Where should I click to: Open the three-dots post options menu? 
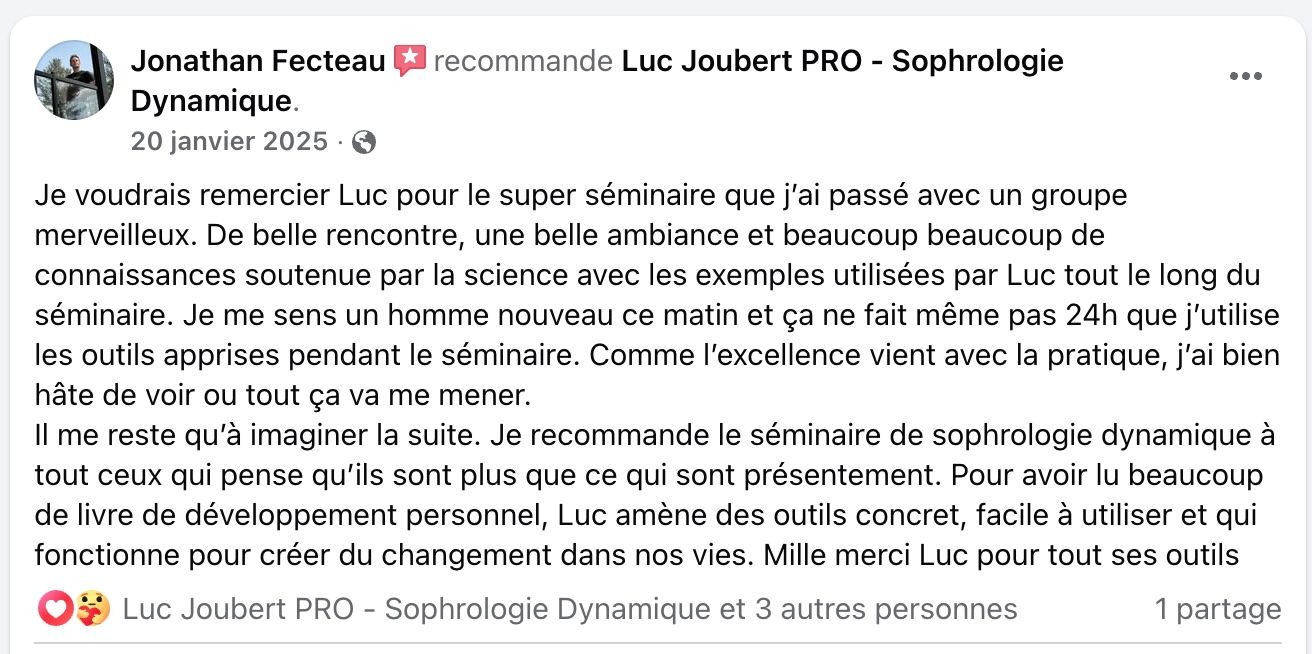[1245, 77]
